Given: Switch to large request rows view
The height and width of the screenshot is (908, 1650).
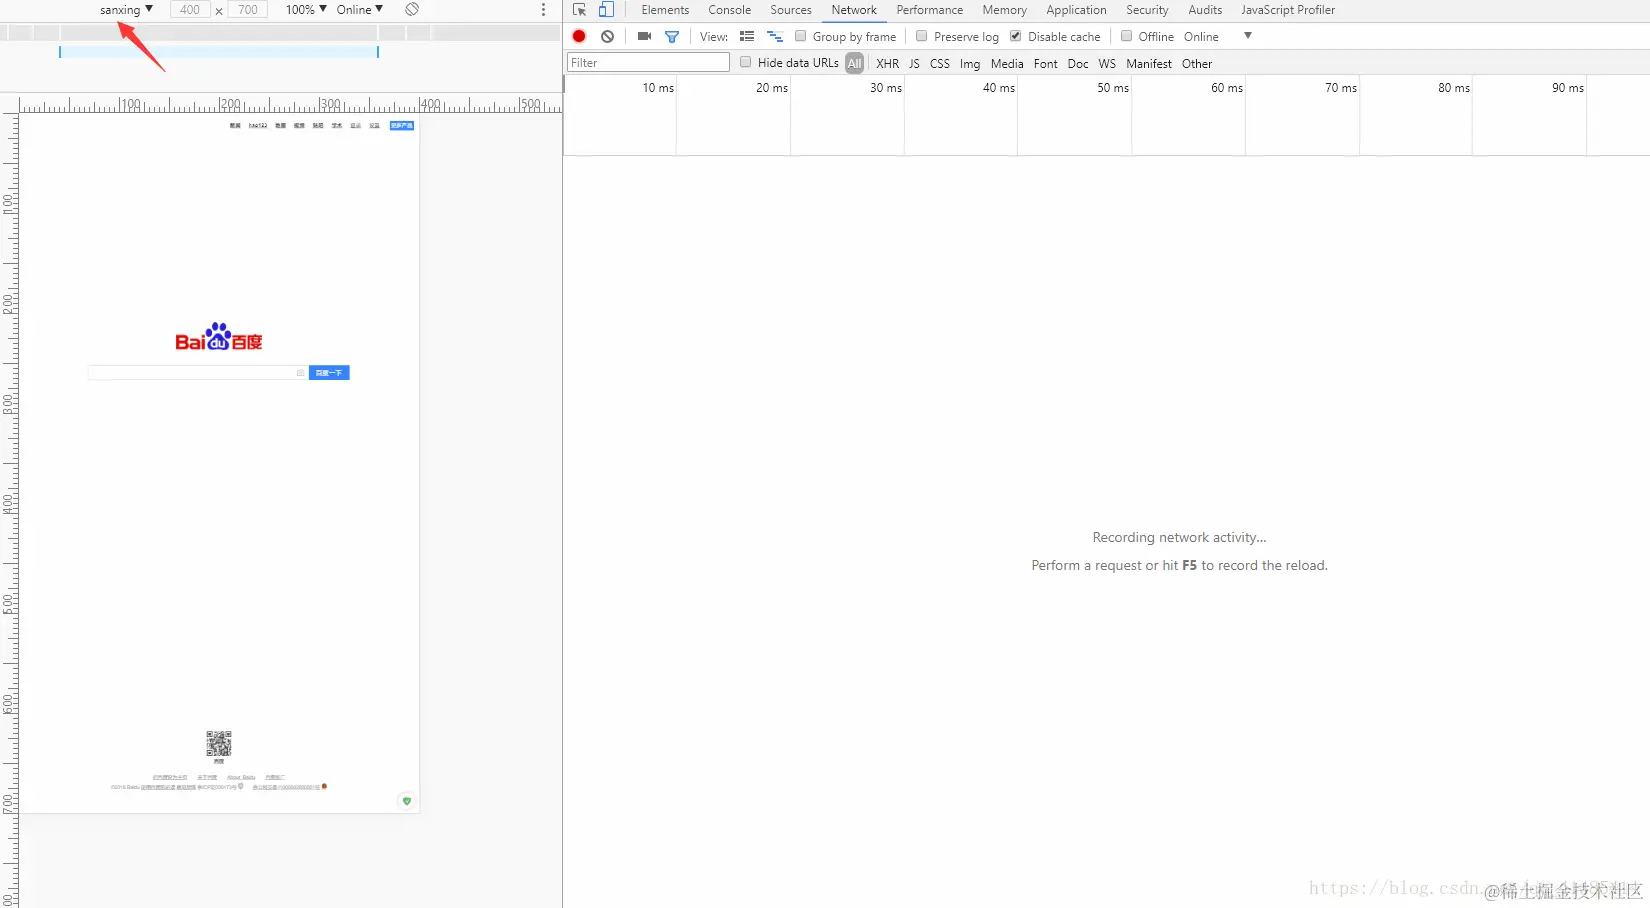Looking at the screenshot, I should (747, 36).
